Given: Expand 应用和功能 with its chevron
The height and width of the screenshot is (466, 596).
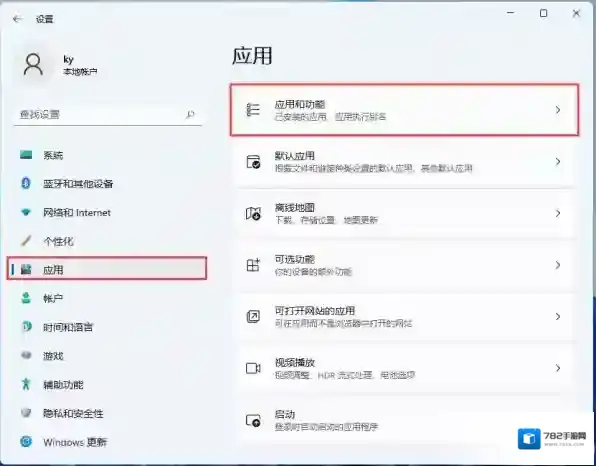Looking at the screenshot, I should point(558,110).
